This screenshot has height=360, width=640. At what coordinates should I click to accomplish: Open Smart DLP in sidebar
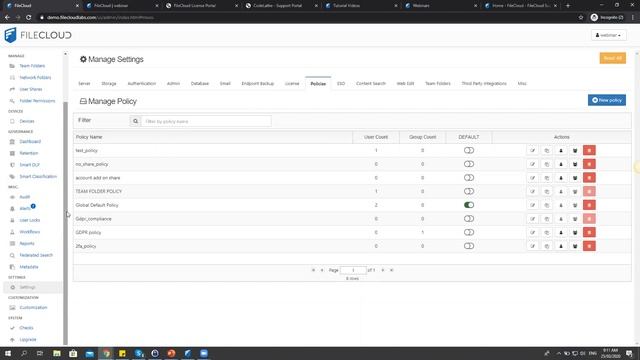[29, 165]
